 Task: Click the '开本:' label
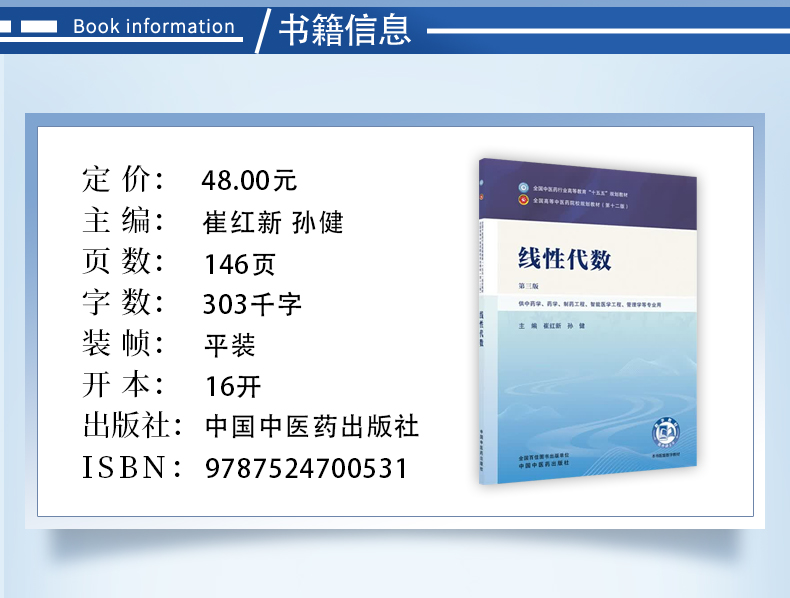pos(123,385)
